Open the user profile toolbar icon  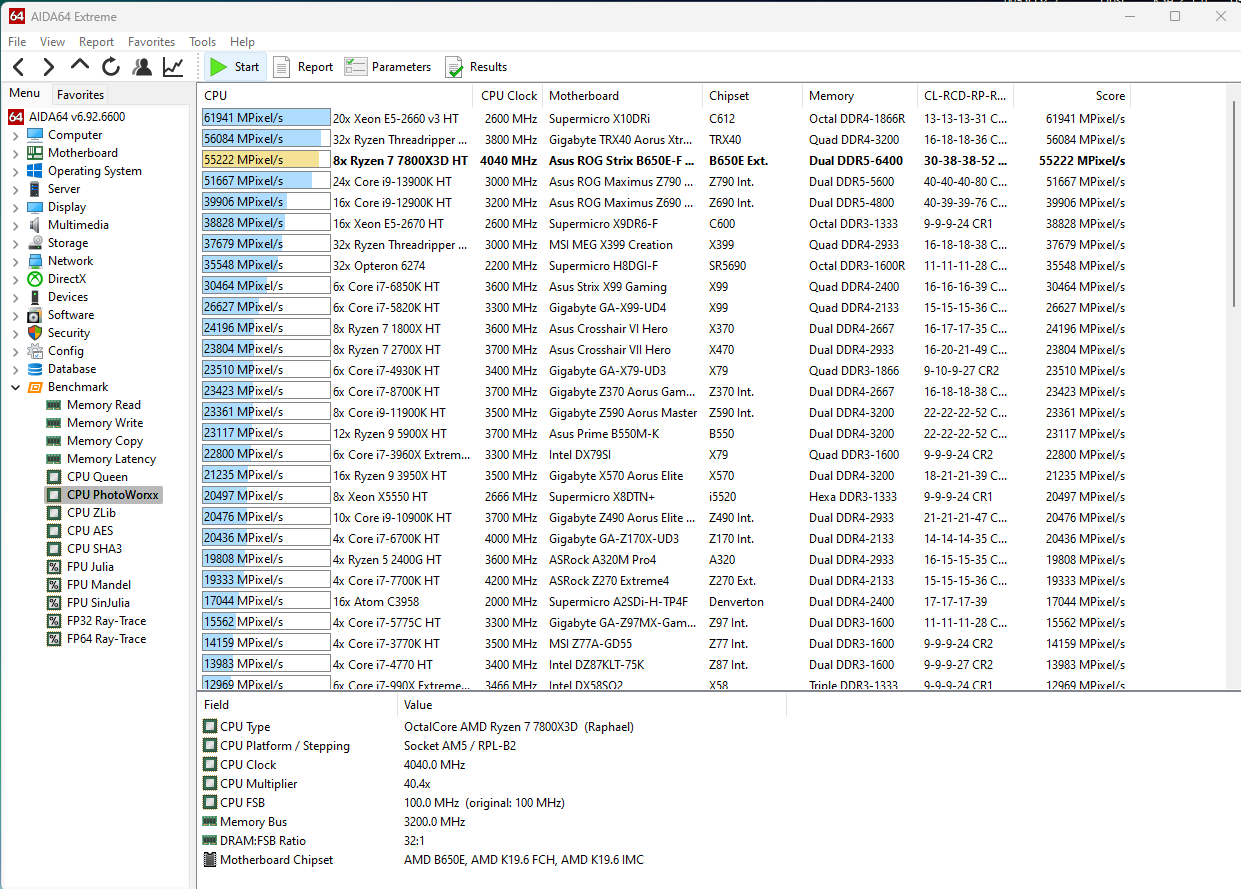tap(142, 67)
